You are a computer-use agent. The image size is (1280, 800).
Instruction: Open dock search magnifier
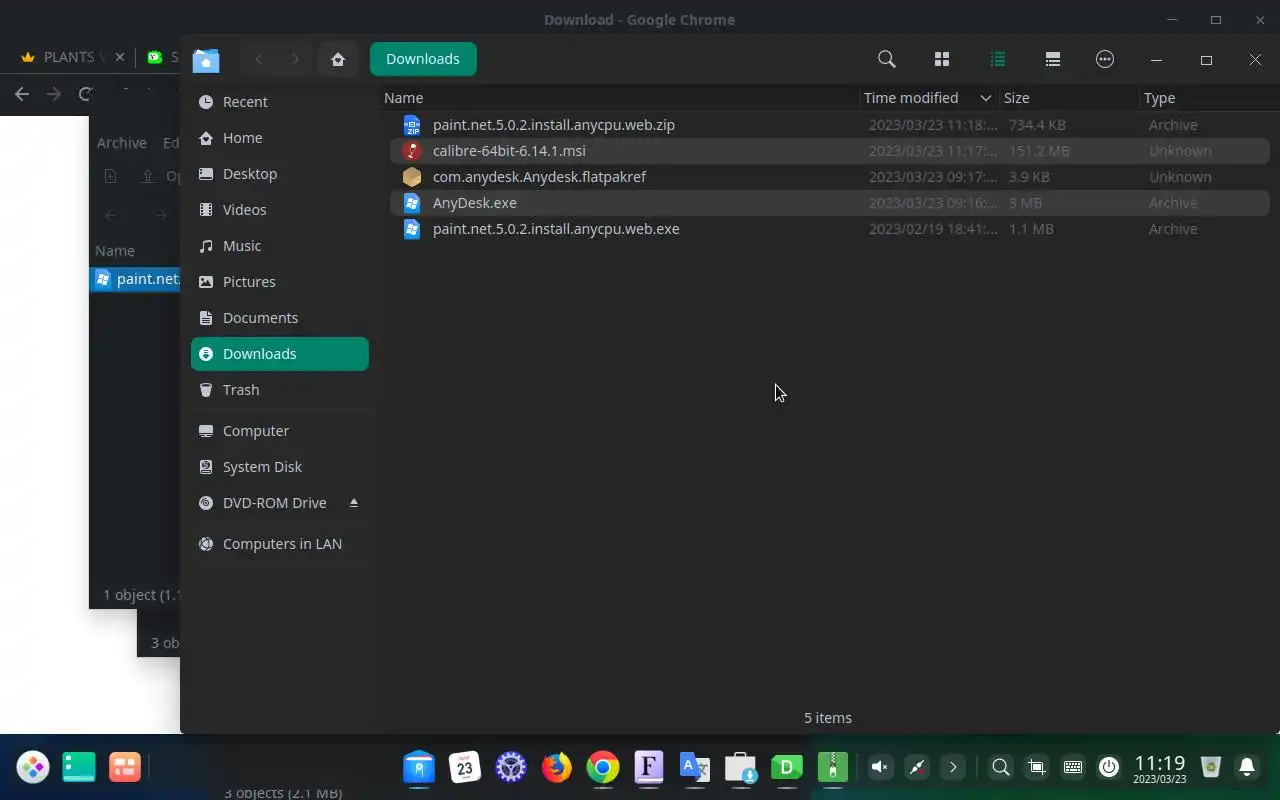[1000, 767]
